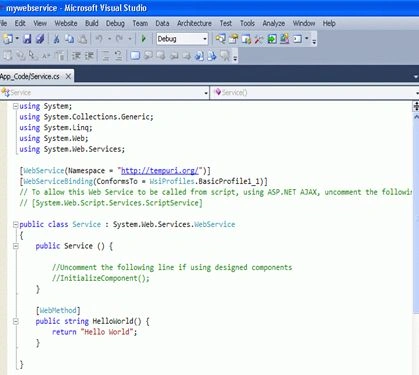The width and height of the screenshot is (419, 375).
Task: Open the Edit menu
Action: 20,23
